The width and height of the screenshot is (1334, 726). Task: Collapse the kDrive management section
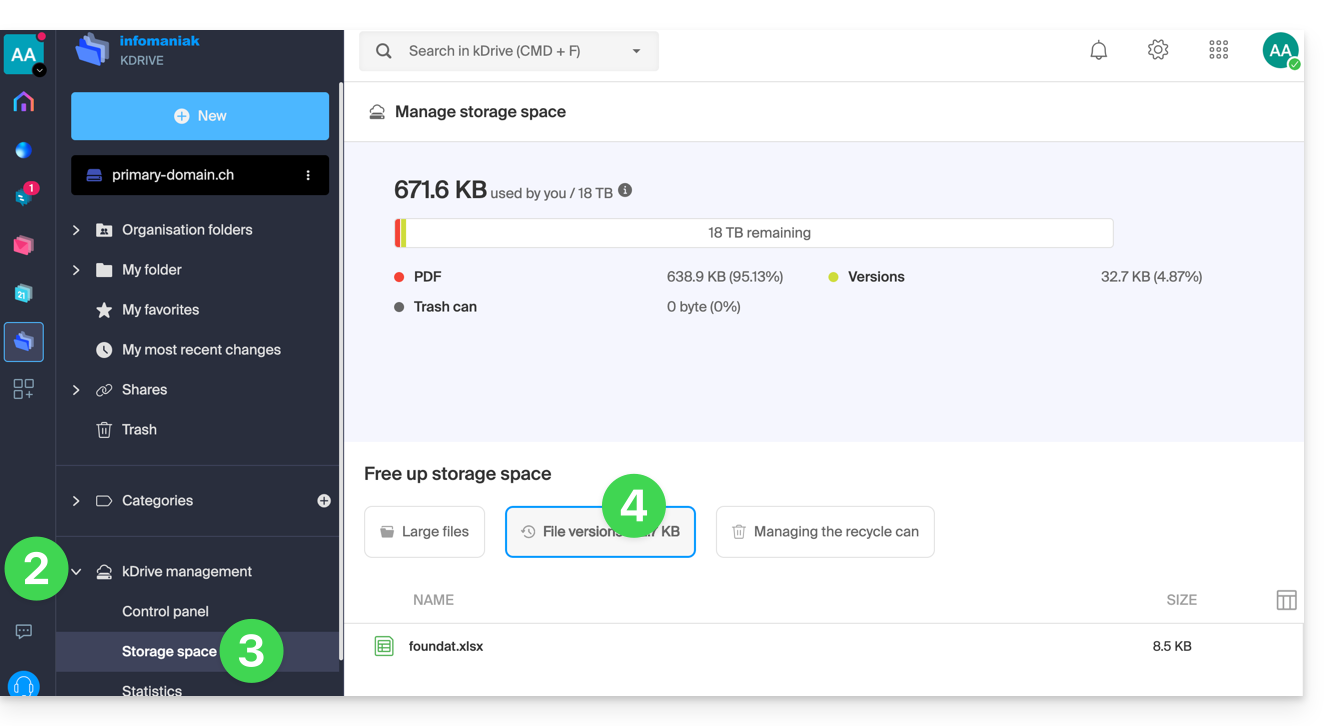click(77, 572)
